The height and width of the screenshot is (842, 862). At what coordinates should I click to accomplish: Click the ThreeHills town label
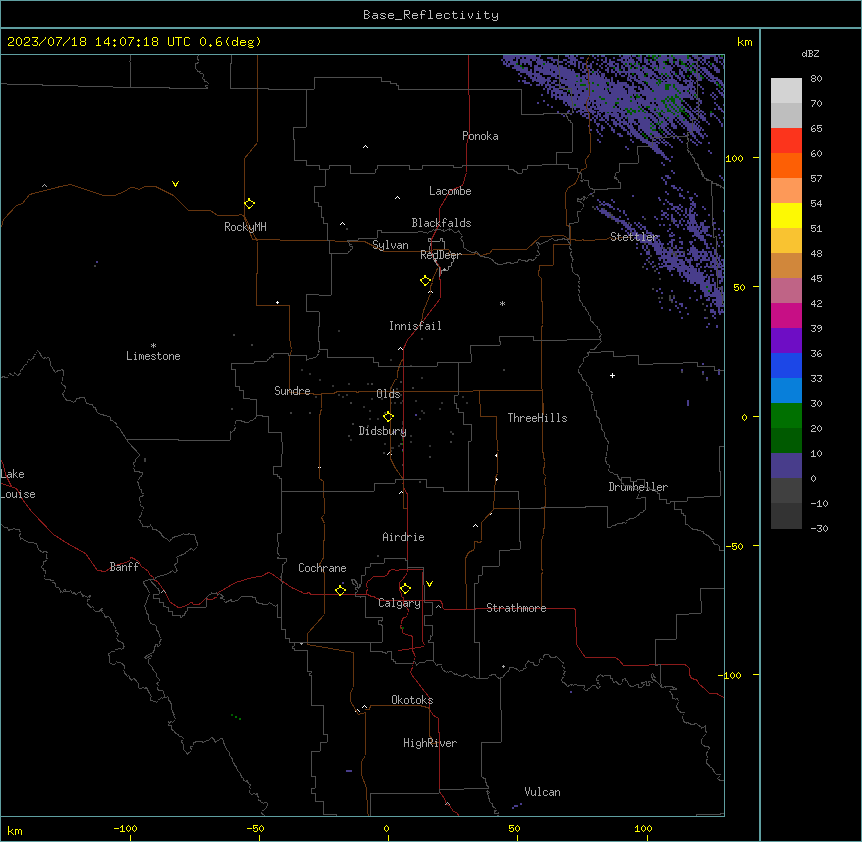click(538, 418)
